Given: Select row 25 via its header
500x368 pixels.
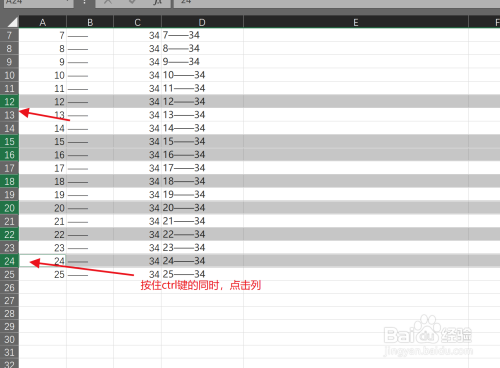Looking at the screenshot, I should (x=9, y=274).
